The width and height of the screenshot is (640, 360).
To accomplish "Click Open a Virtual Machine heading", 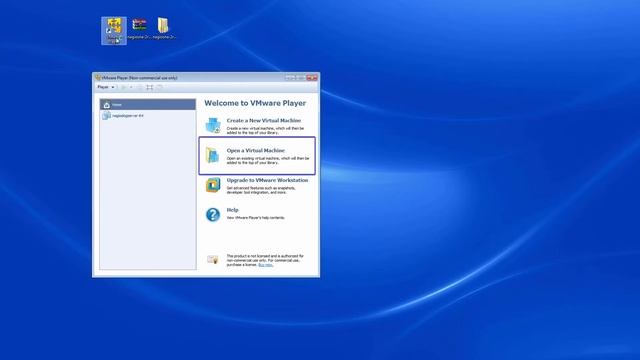I will tap(256, 150).
